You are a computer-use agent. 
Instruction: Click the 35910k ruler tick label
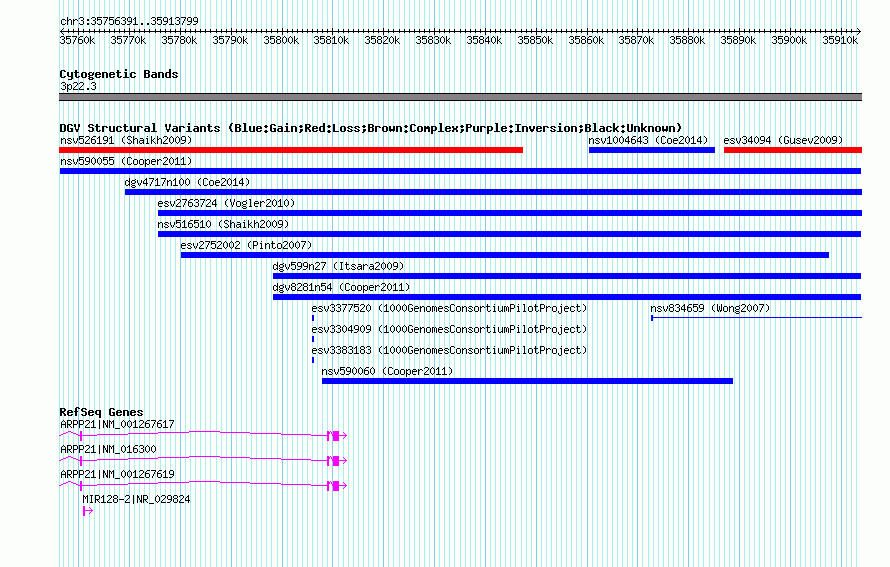tap(840, 40)
